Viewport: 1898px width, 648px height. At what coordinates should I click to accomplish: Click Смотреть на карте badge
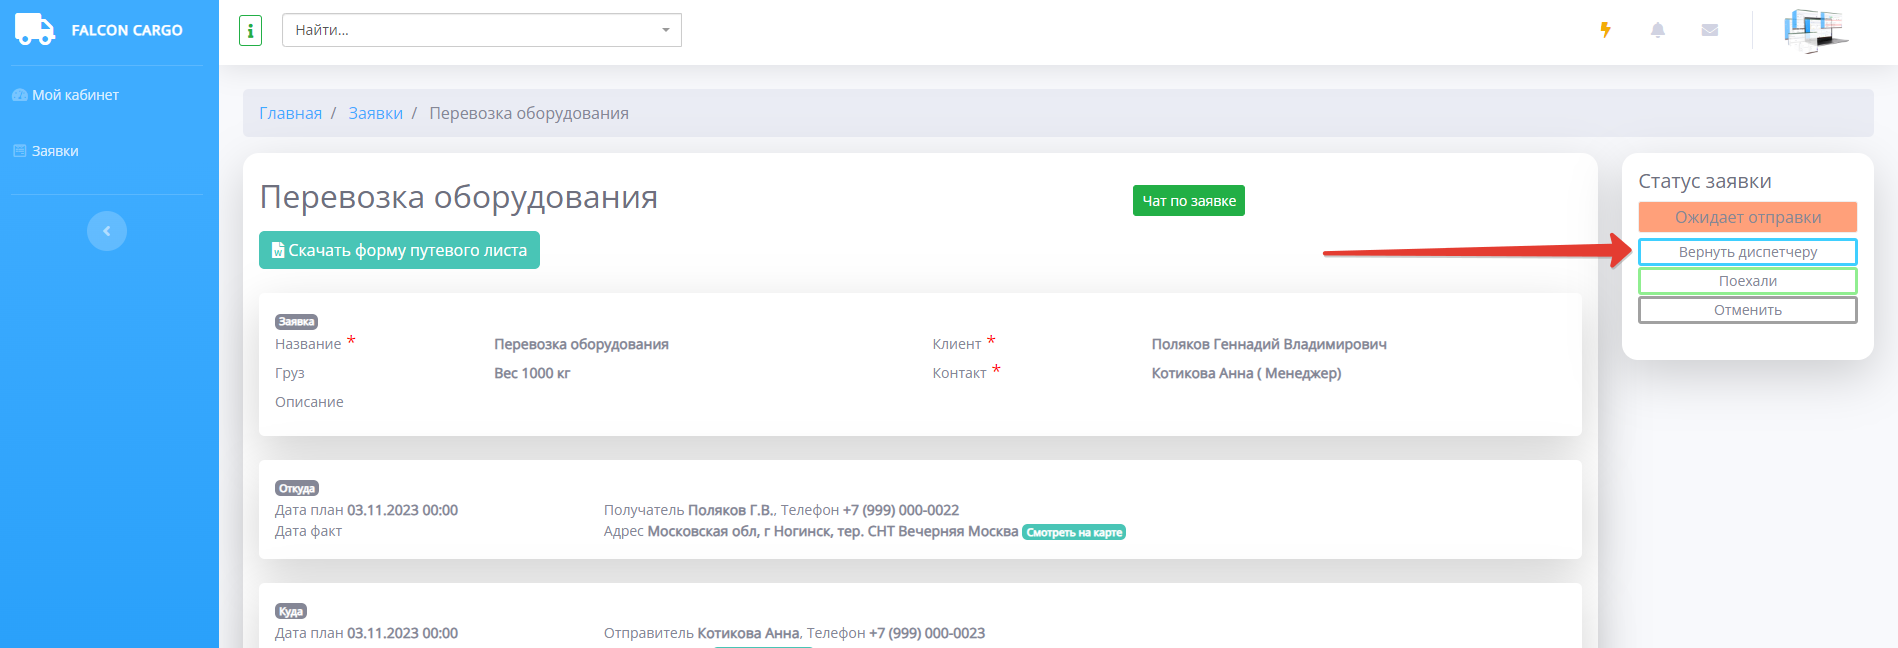point(1073,532)
